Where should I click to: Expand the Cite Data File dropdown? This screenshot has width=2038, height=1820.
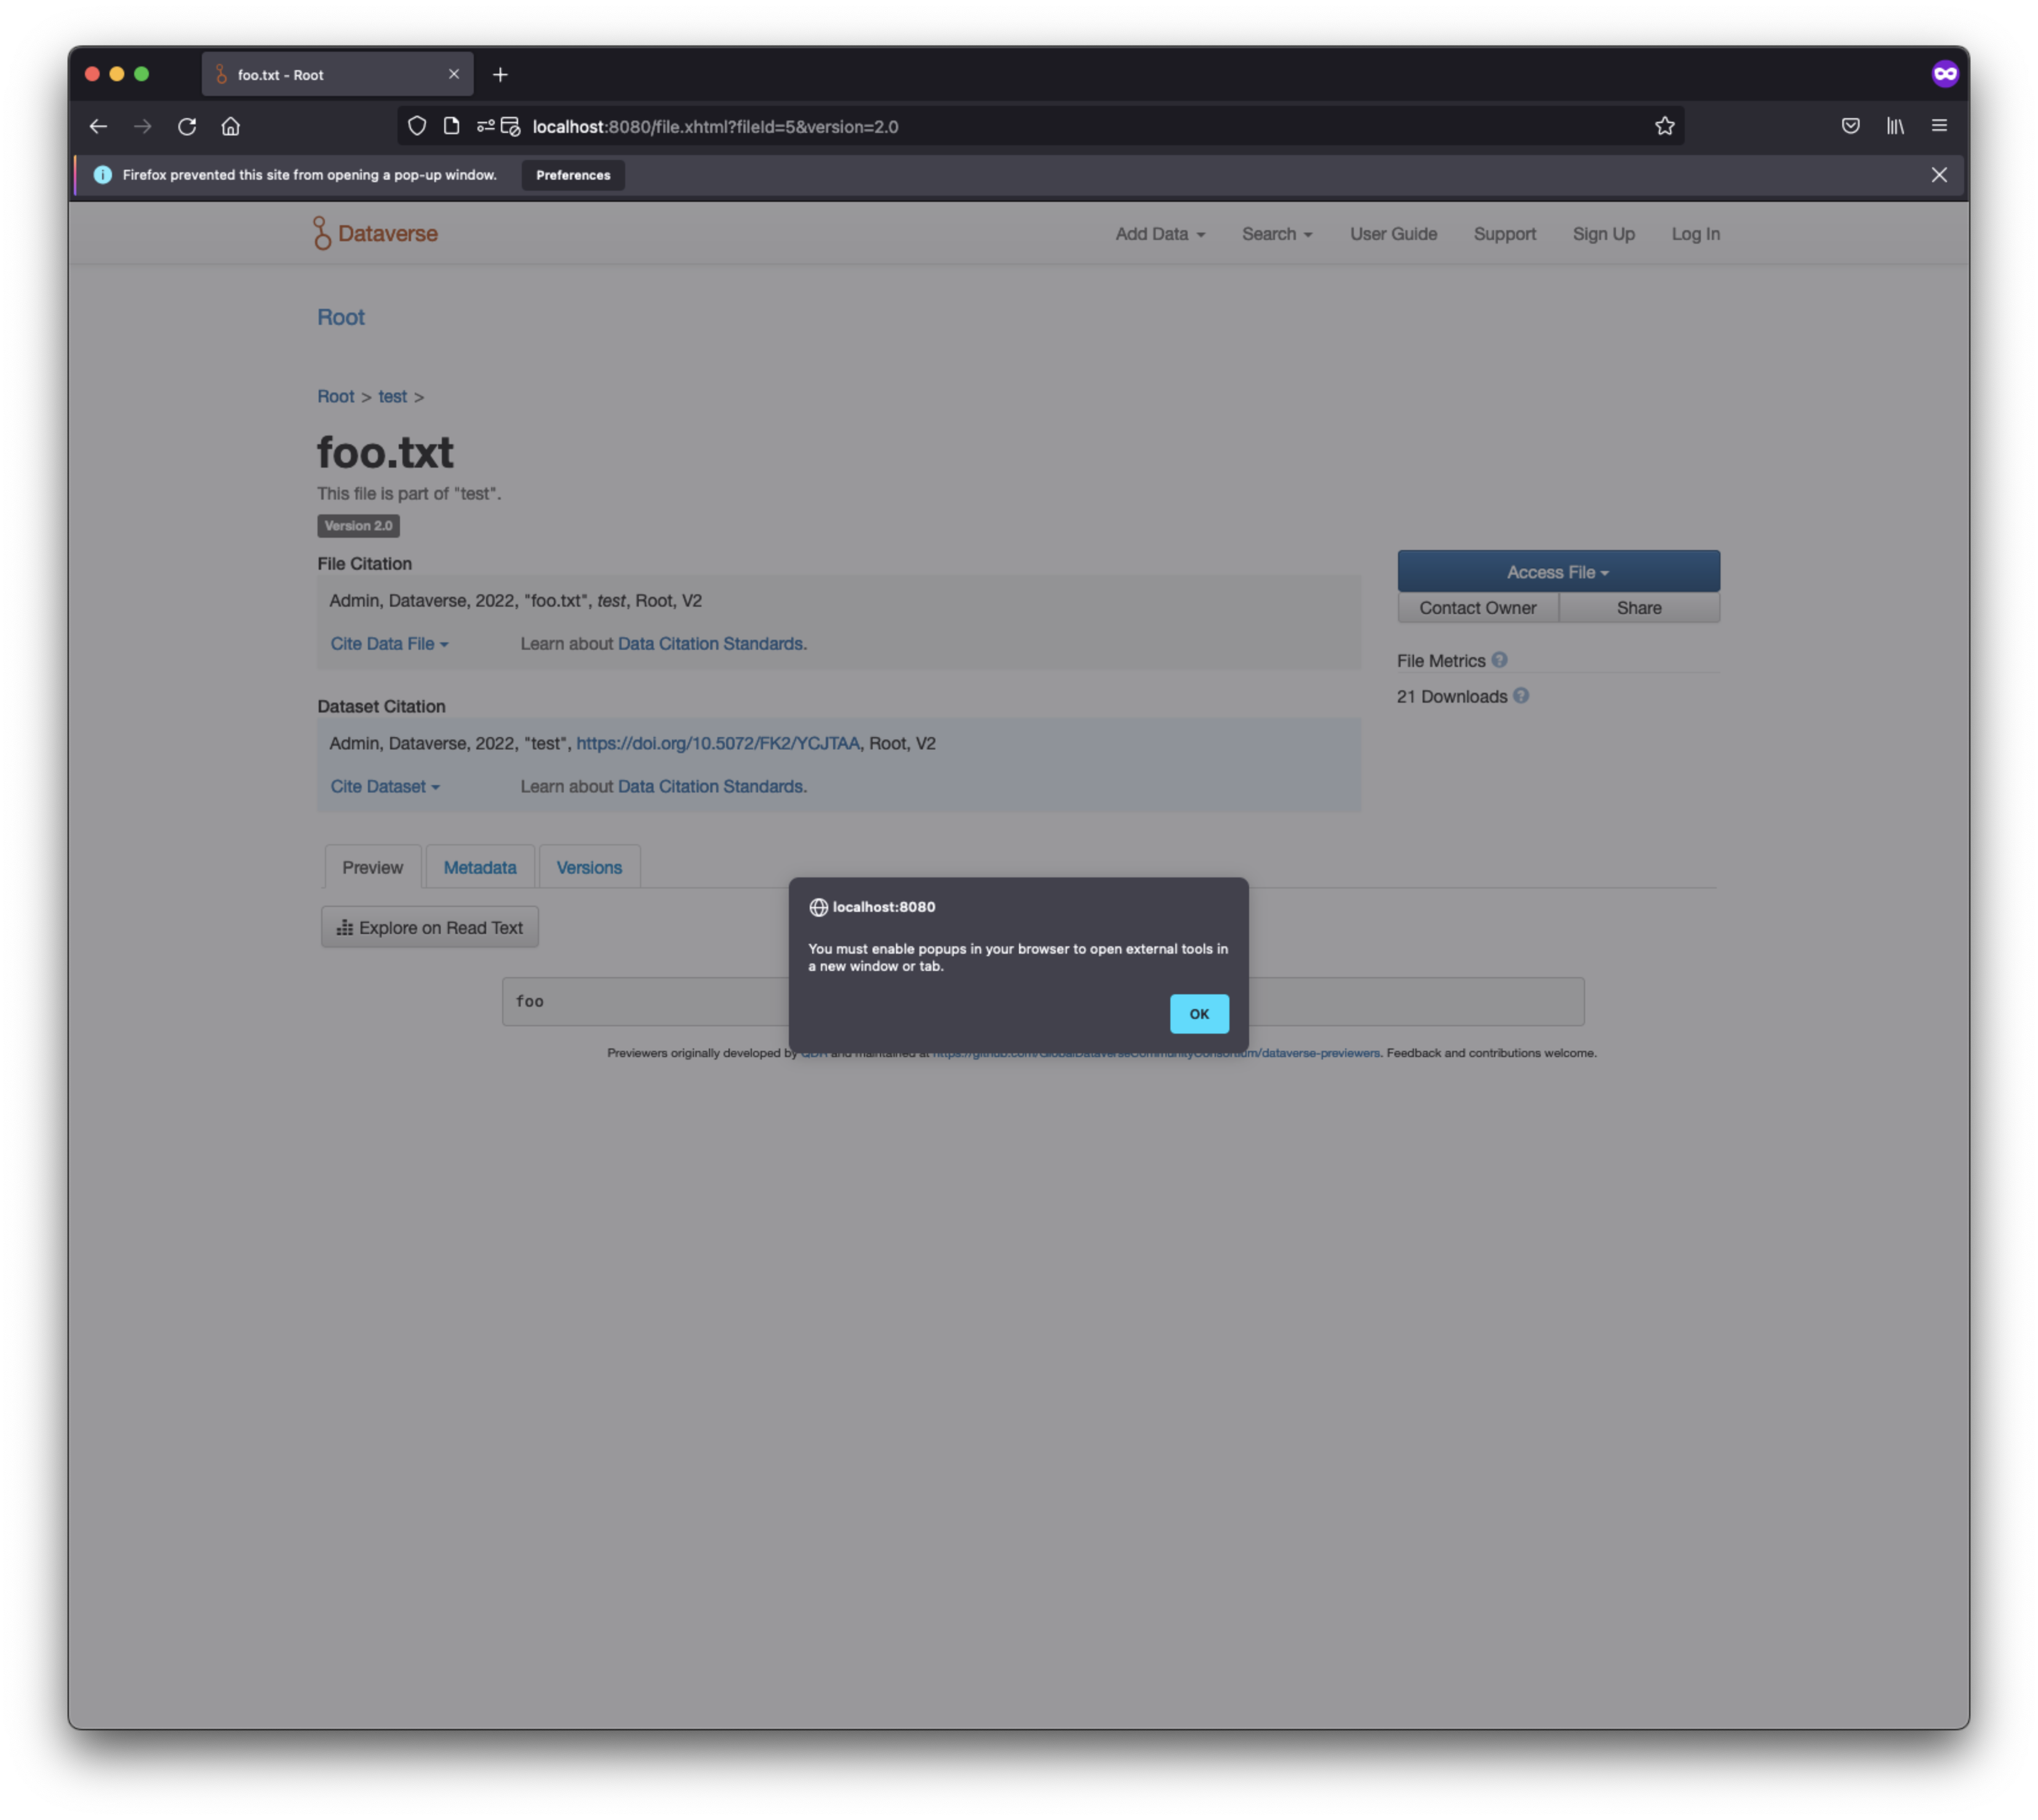tap(389, 644)
